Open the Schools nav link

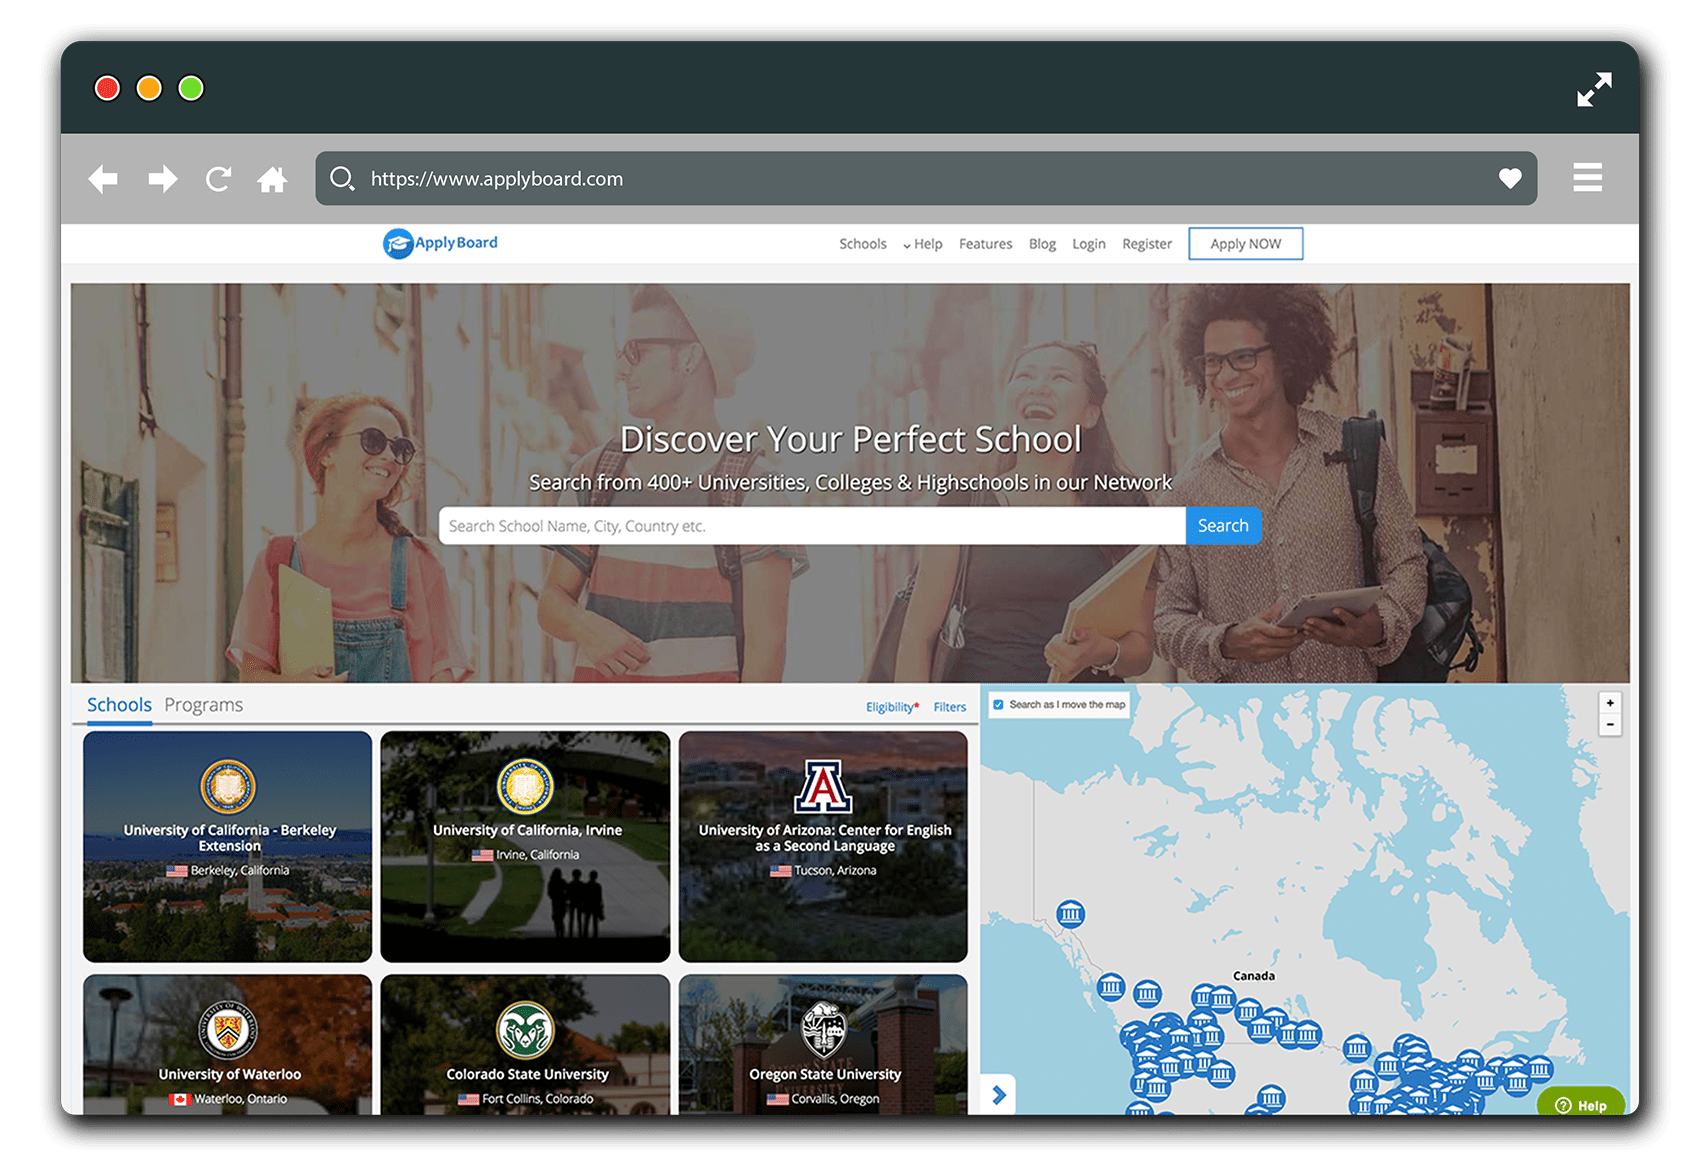click(x=863, y=244)
